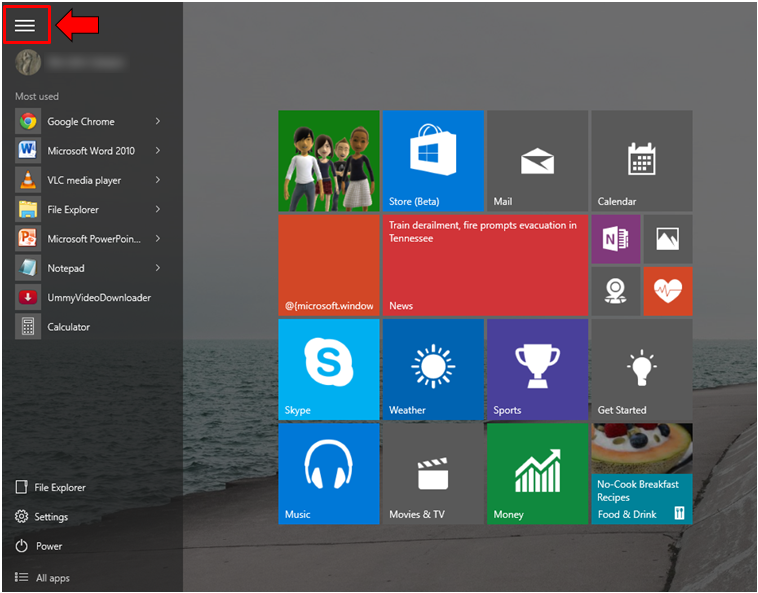Image resolution: width=758 pixels, height=593 pixels.
Task: Open the Sports trophy tile
Action: coord(538,370)
